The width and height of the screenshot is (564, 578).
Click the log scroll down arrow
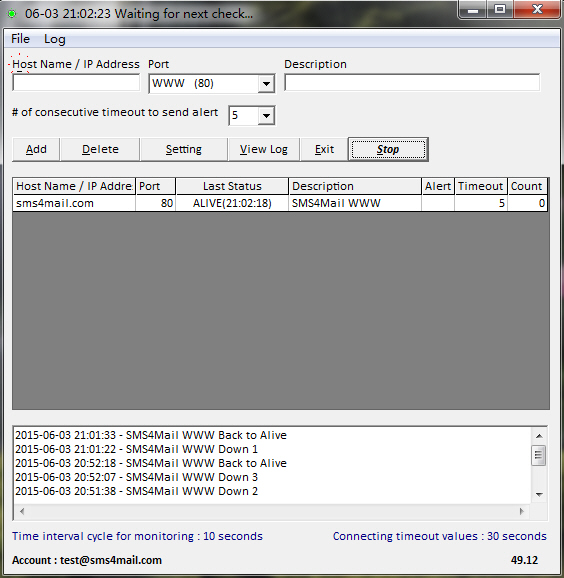point(539,495)
